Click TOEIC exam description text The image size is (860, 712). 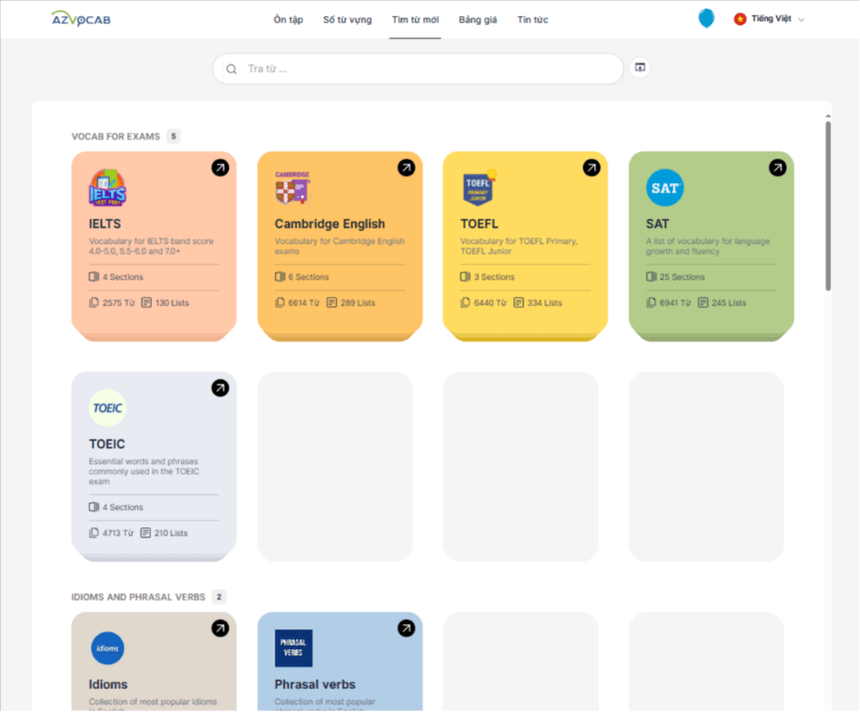144,471
